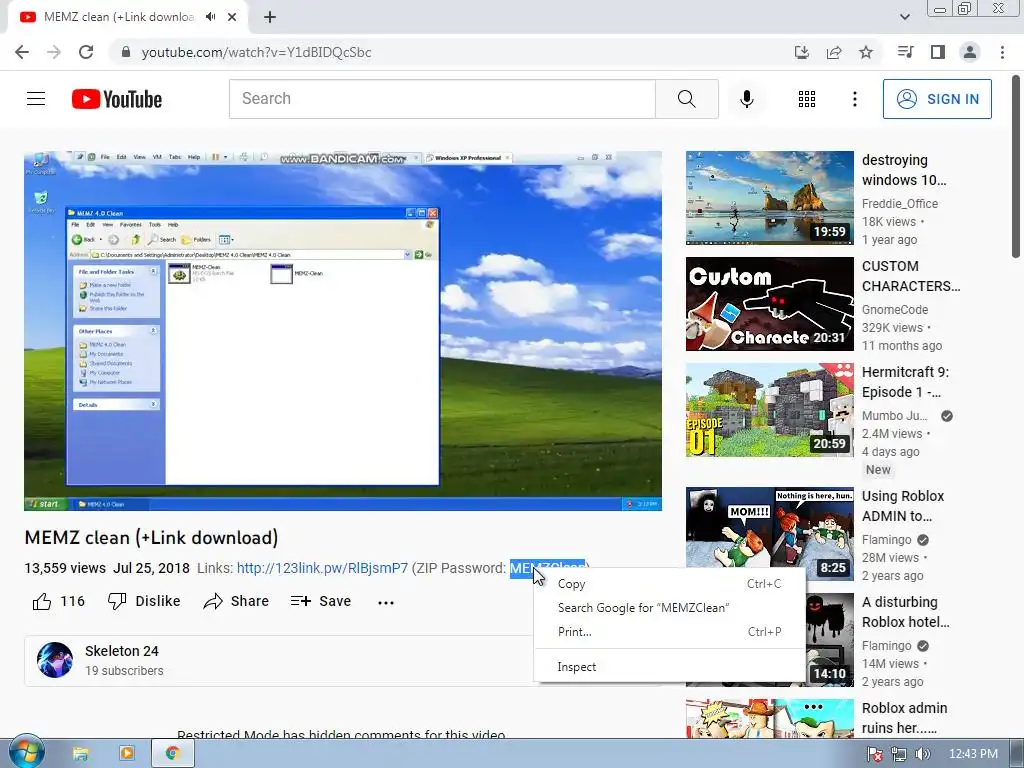Click the magnifier search button
Viewport: 1024px width, 768px height.
[x=686, y=99]
